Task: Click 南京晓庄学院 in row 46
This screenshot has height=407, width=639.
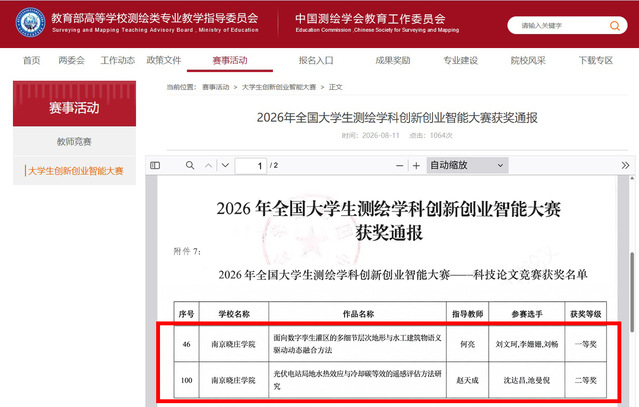Action: coord(233,344)
